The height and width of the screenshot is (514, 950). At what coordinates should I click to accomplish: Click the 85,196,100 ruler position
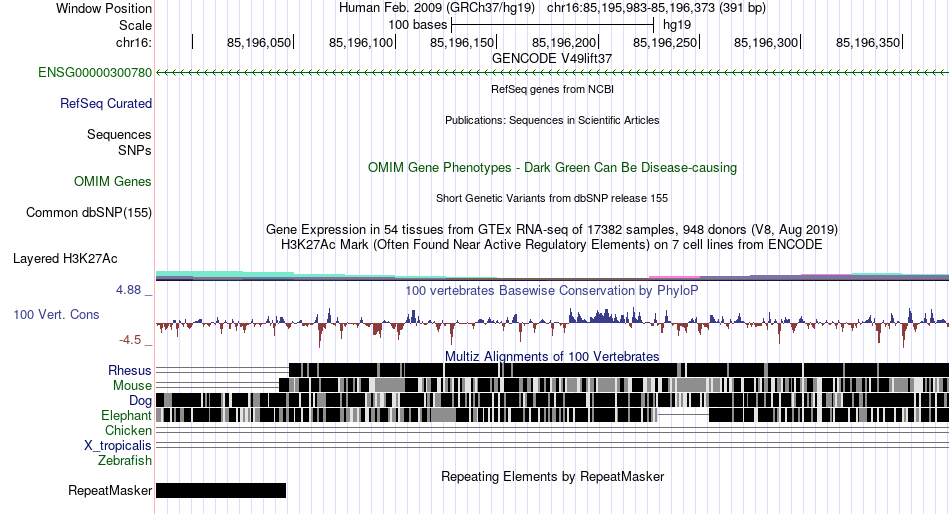361,42
